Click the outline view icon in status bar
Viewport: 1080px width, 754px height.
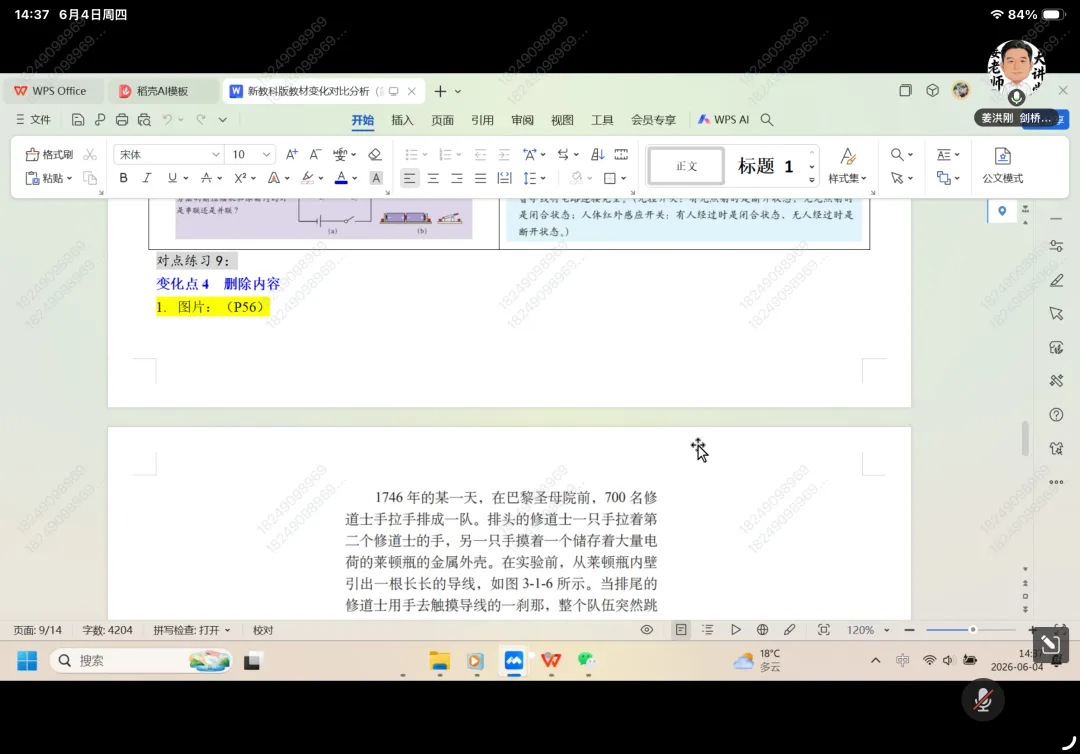(x=707, y=629)
